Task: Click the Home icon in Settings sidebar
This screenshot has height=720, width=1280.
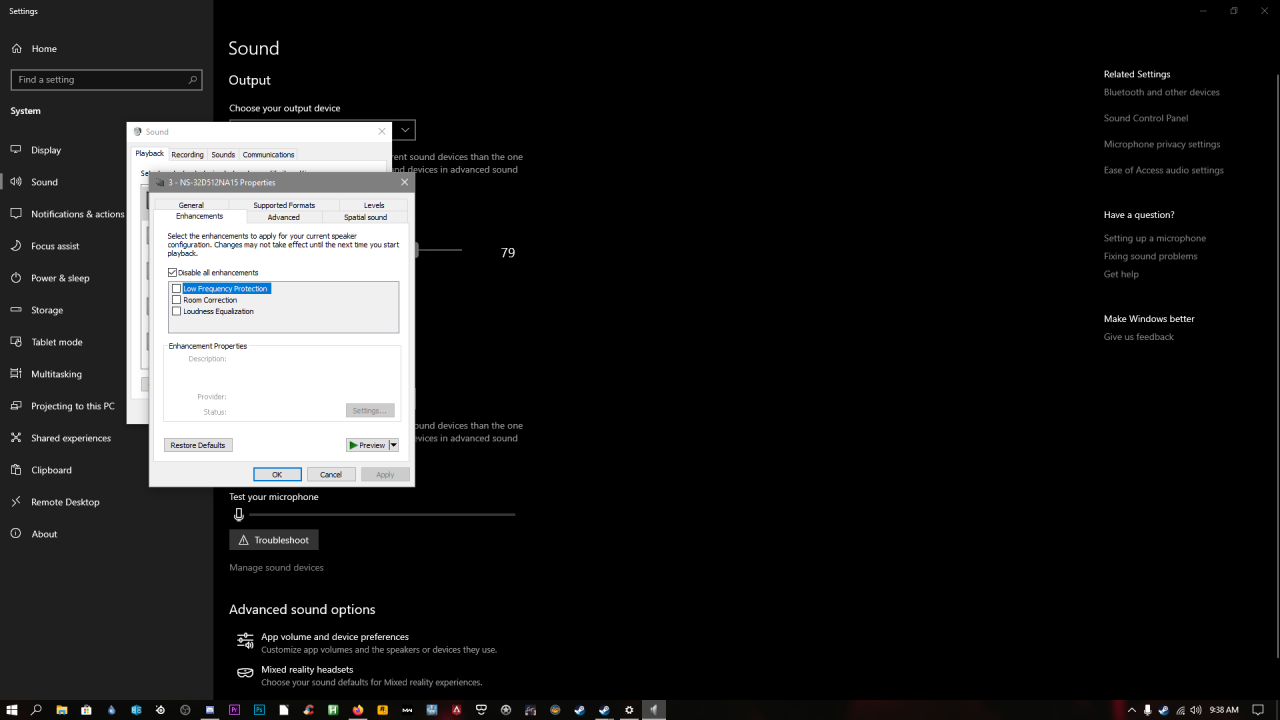Action: point(16,48)
